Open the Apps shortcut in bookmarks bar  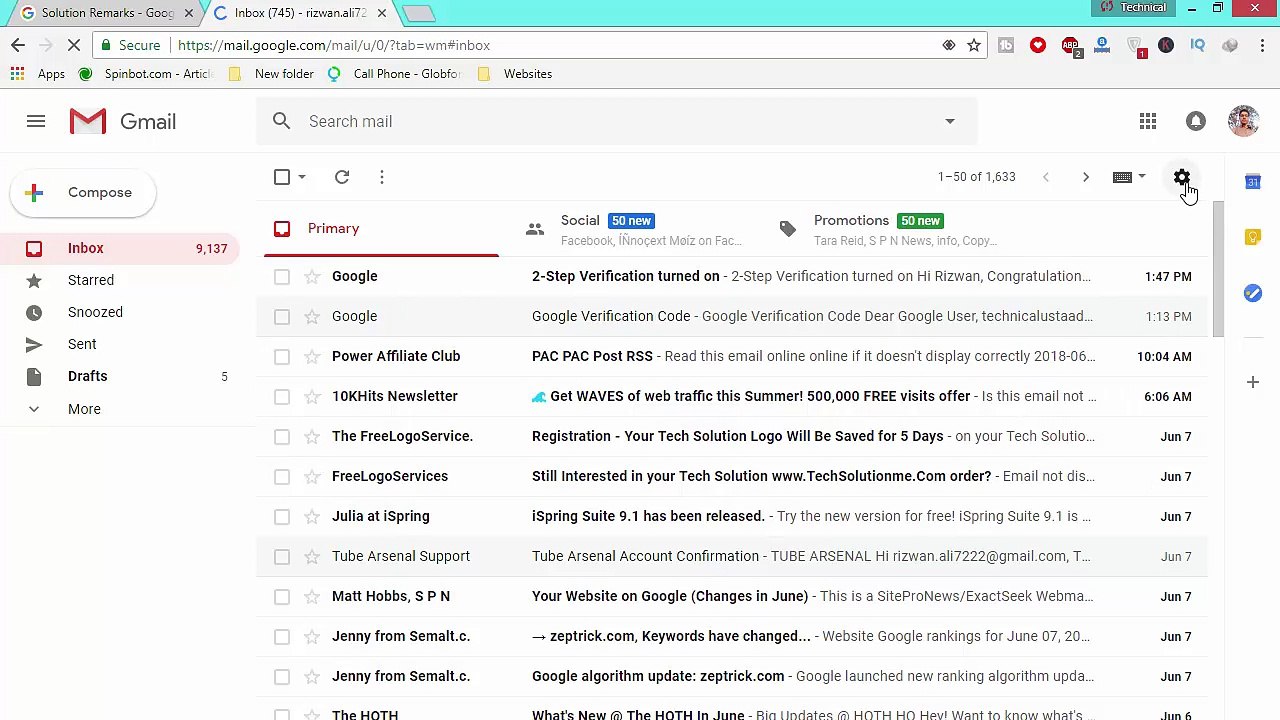(x=38, y=74)
